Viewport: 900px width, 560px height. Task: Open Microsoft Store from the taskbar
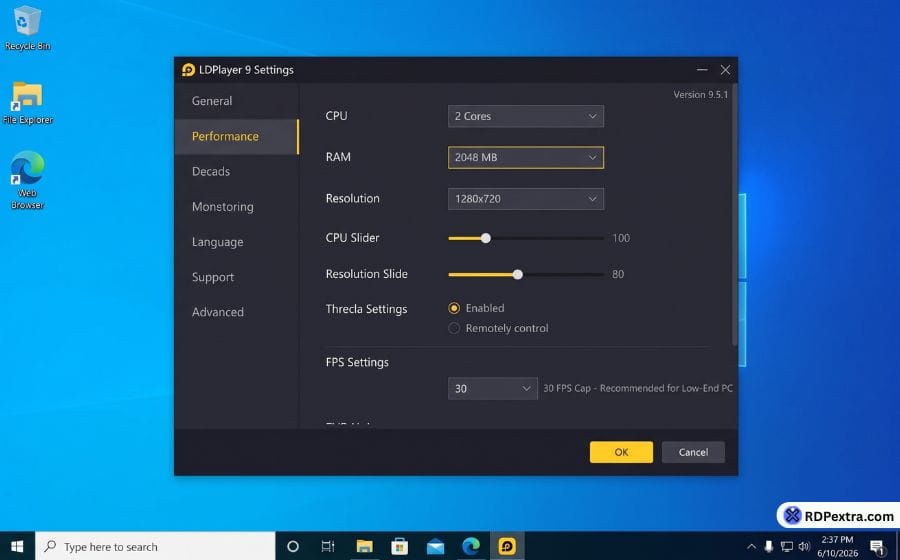pyautogui.click(x=399, y=546)
